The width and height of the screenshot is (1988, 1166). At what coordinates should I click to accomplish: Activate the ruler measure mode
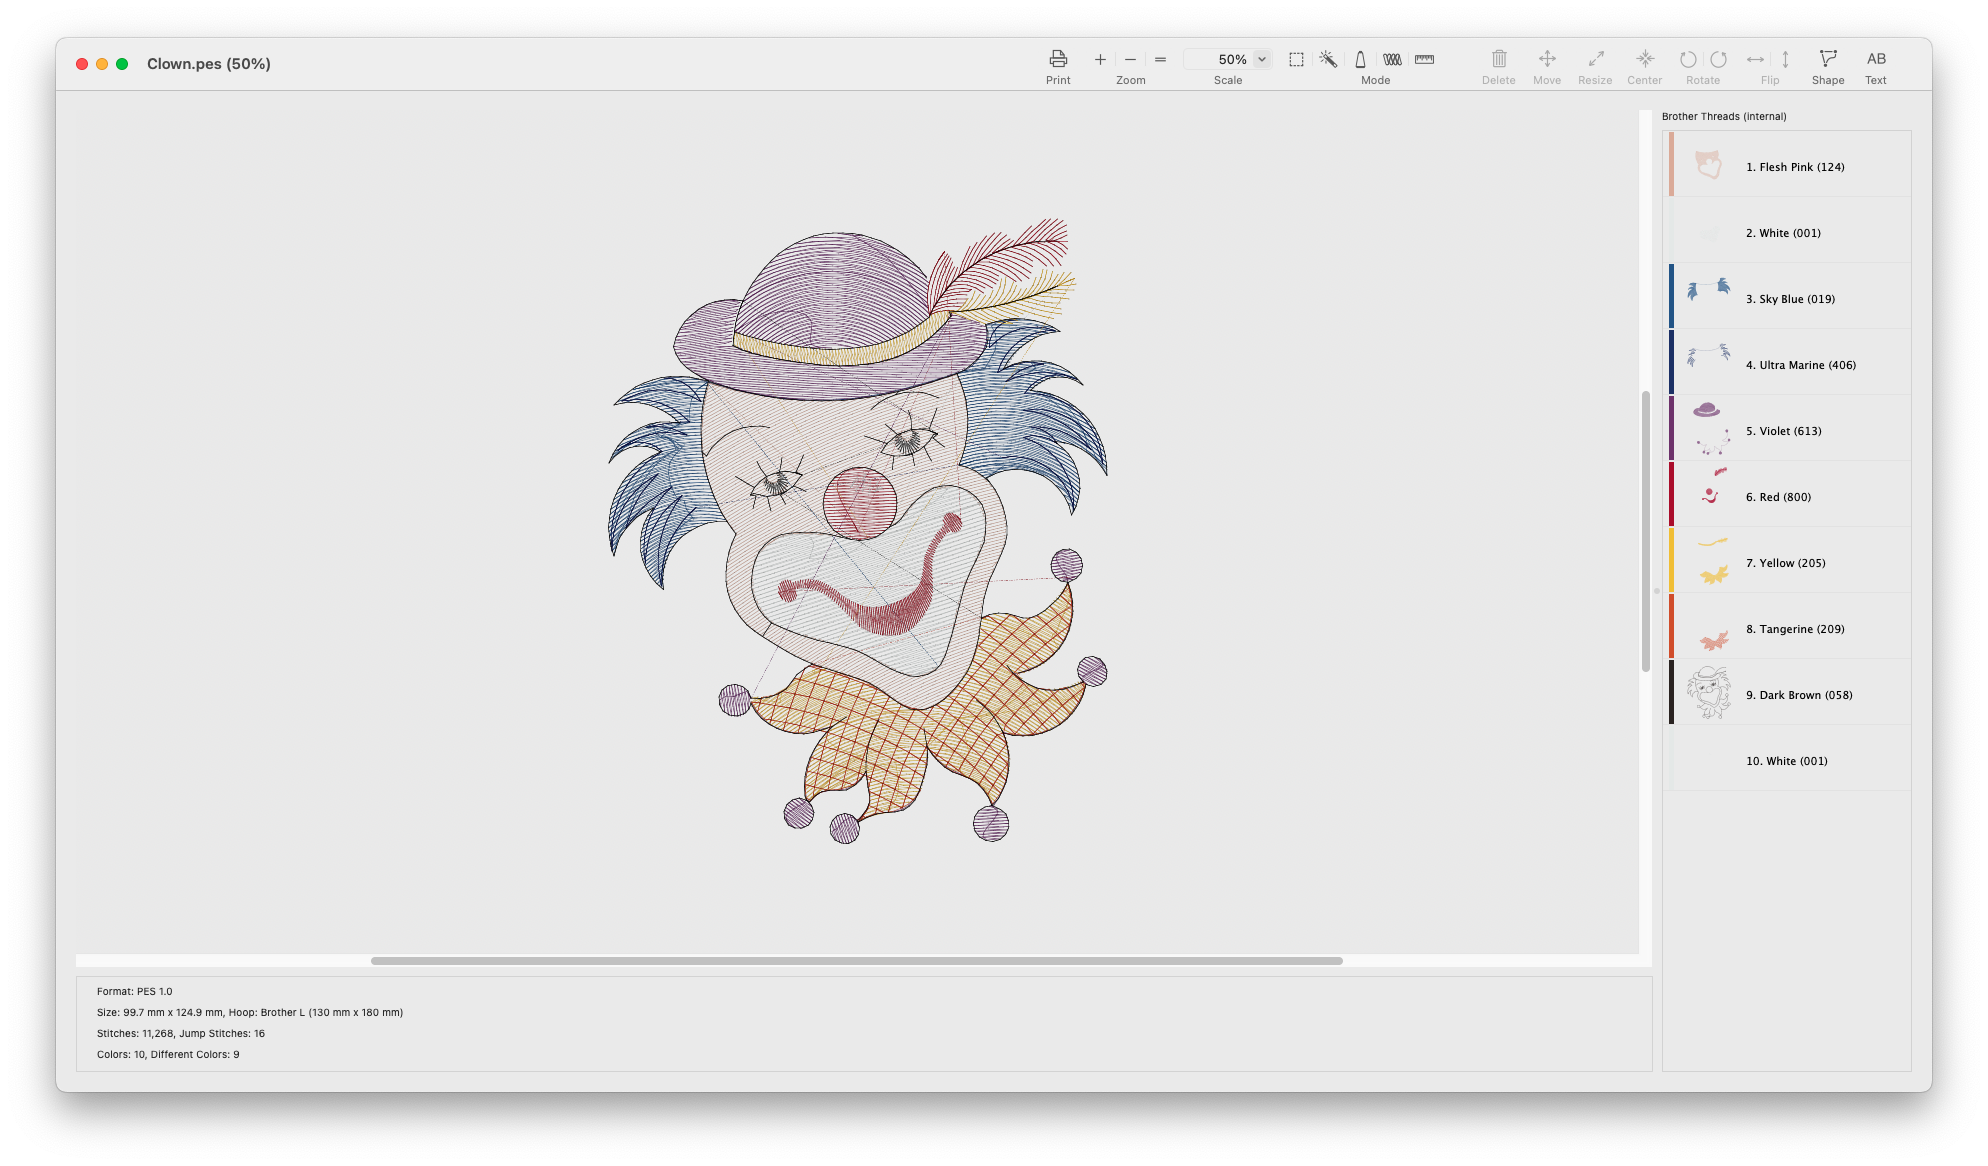point(1424,59)
